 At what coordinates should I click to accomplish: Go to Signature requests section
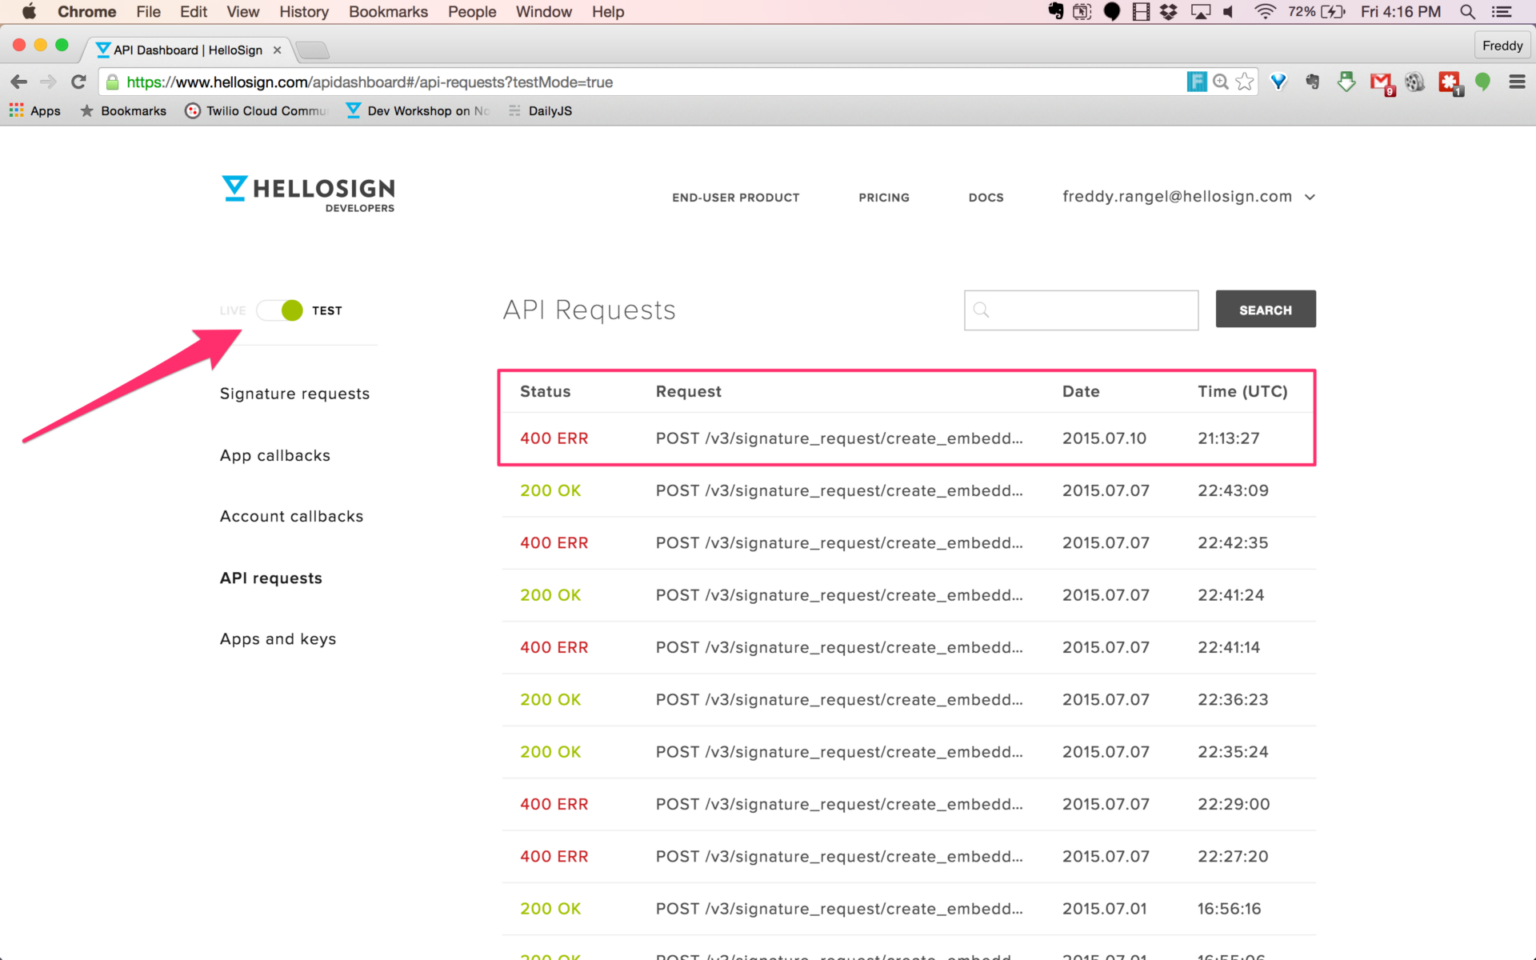[294, 394]
